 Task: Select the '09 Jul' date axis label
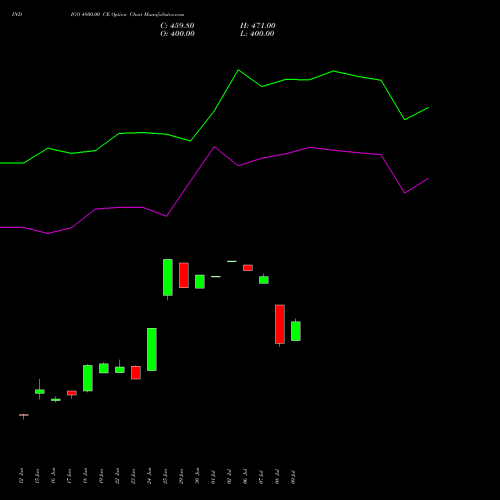pos(293,477)
